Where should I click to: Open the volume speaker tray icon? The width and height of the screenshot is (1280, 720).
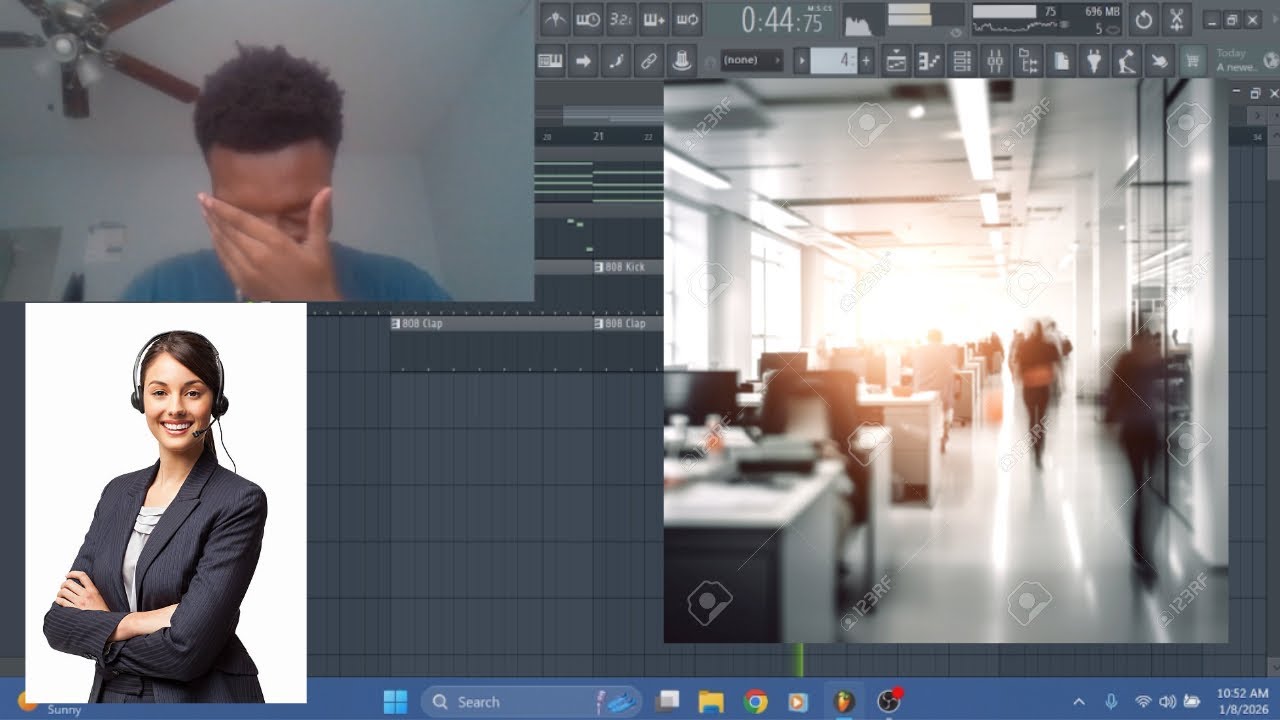tap(1167, 702)
